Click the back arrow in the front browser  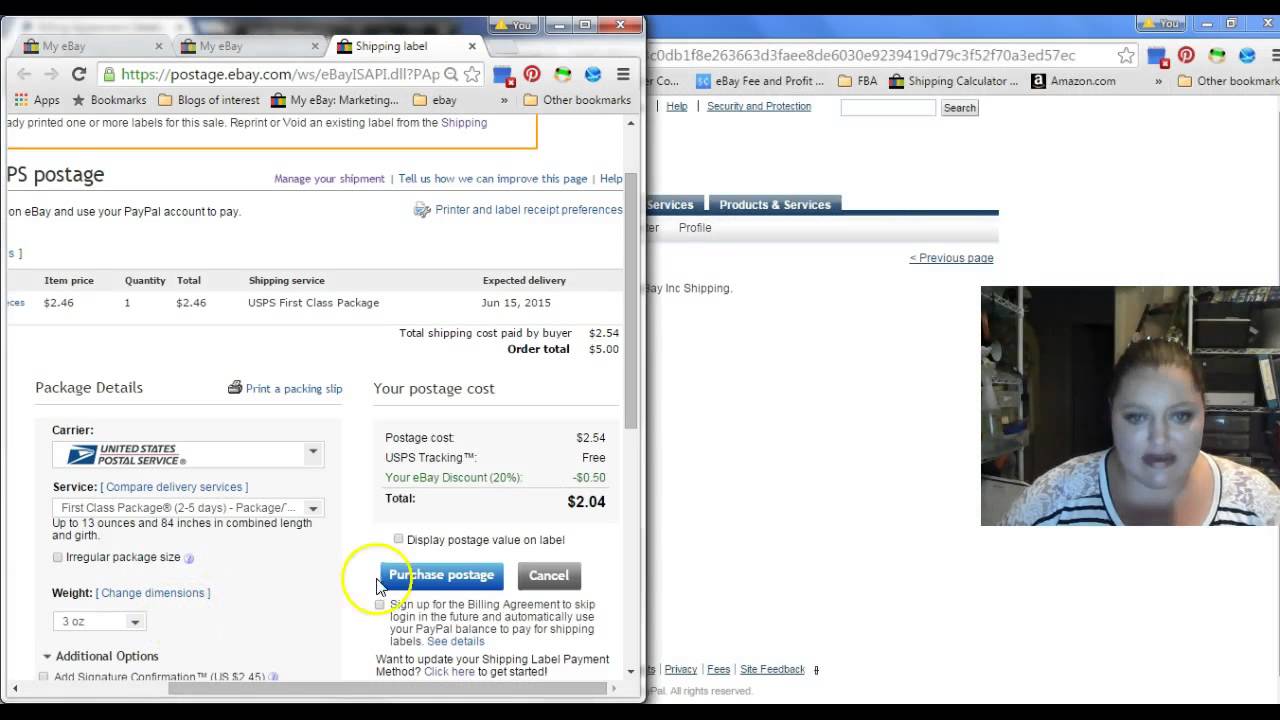click(24, 74)
